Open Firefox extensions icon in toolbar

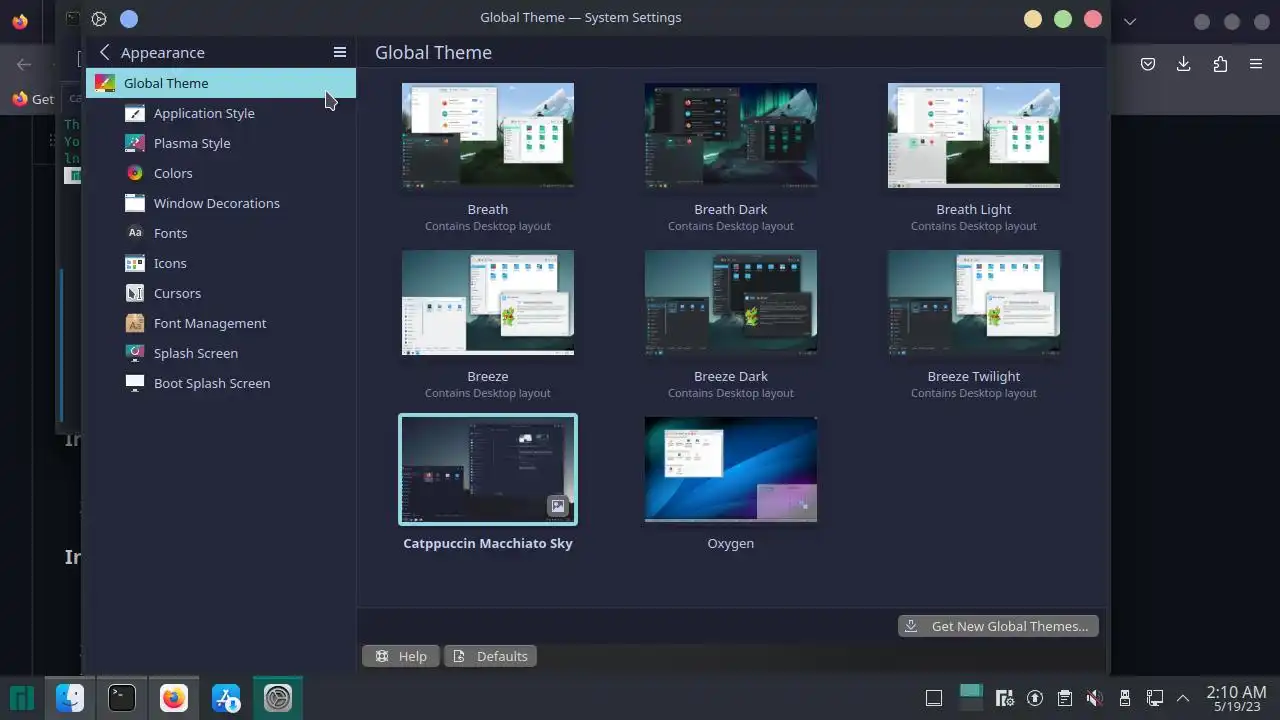[x=1220, y=64]
